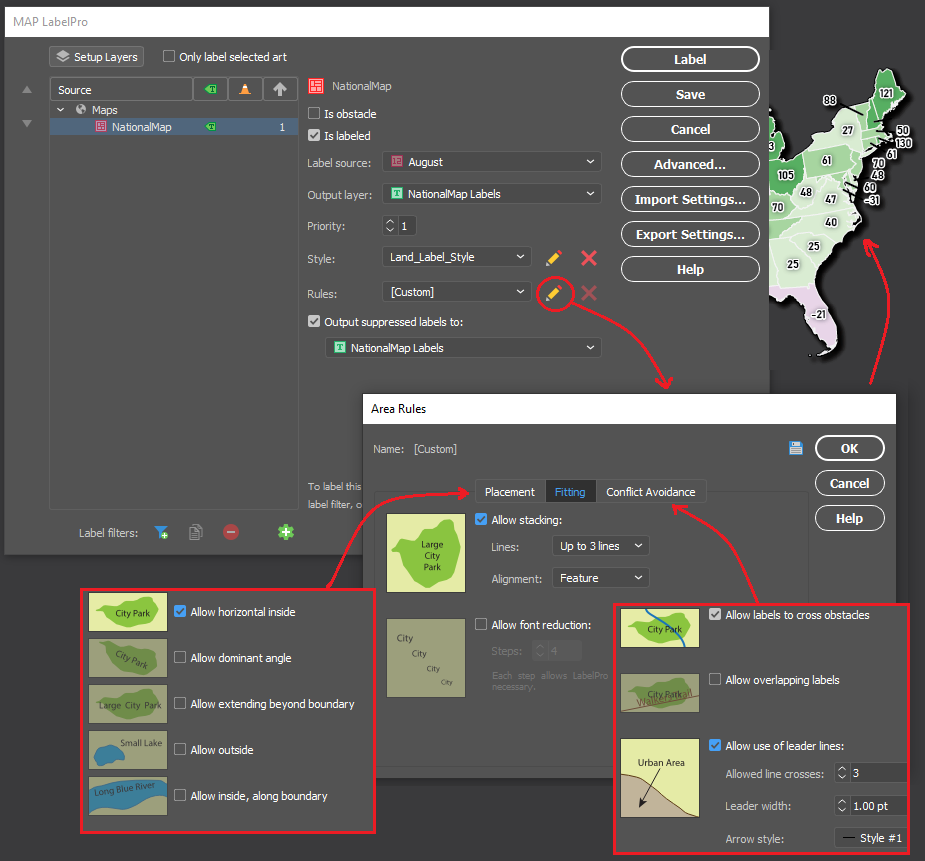Click the obstacle cone column header icon

coord(245,90)
